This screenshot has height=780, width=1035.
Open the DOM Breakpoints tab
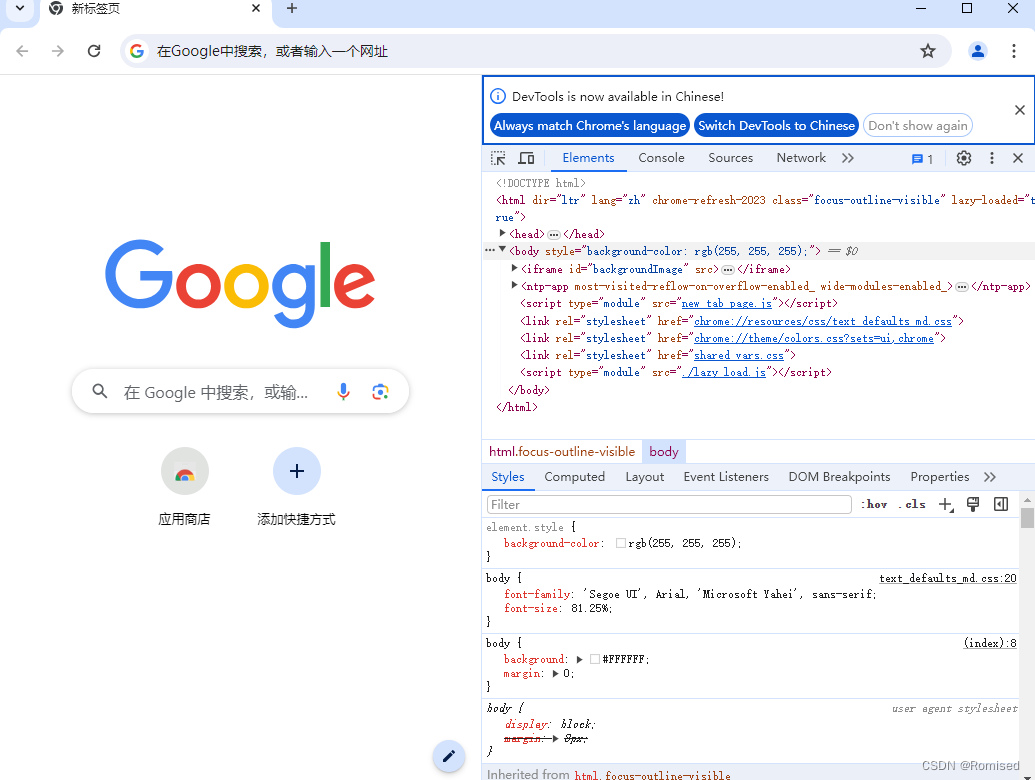[839, 476]
